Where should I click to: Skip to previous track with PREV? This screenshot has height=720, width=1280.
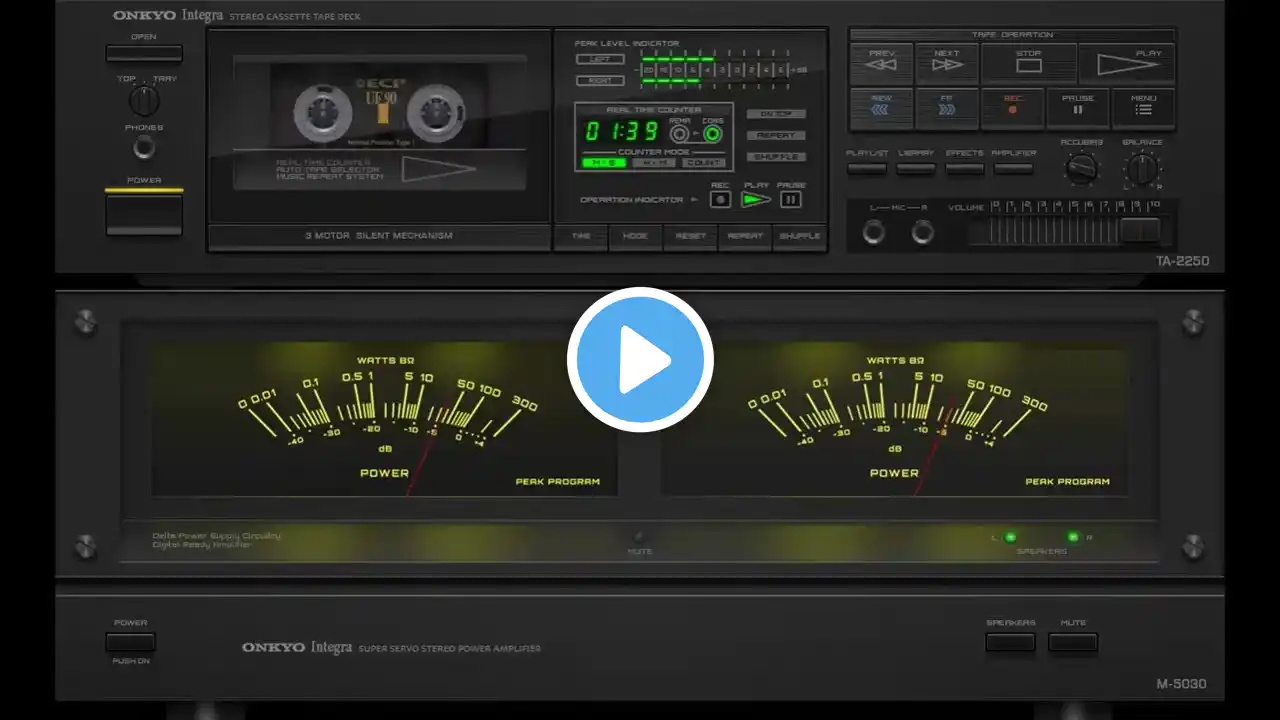pyautogui.click(x=881, y=63)
